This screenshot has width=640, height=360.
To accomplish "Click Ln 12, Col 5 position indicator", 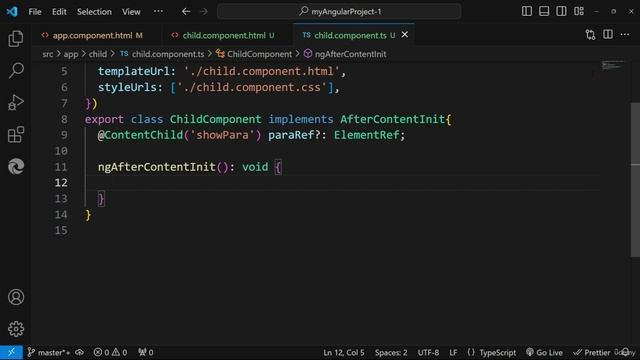I will pos(344,352).
